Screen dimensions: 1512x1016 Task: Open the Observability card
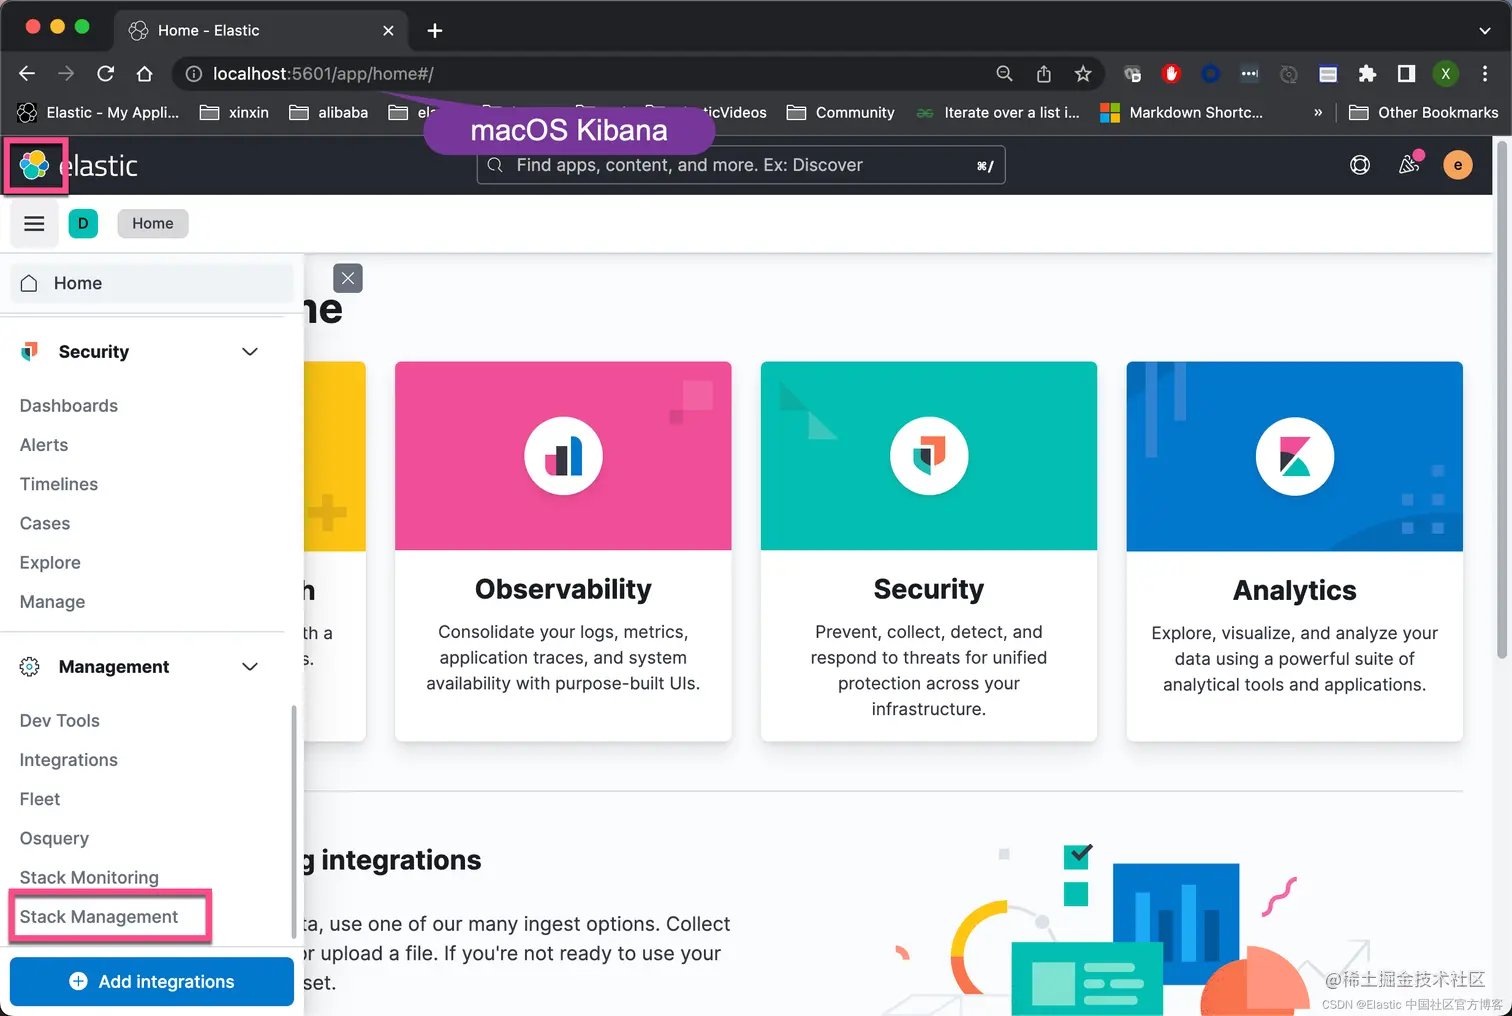click(x=563, y=551)
